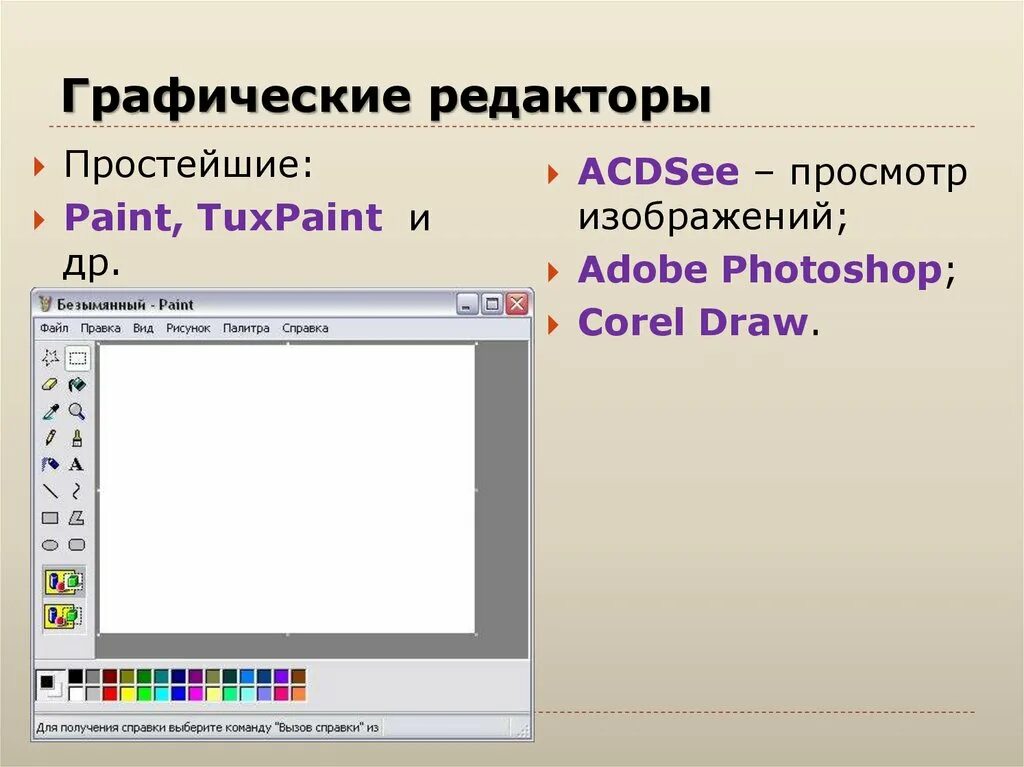Select the navy blue palette swatch
Screen dimensions: 1024x767
click(178, 676)
